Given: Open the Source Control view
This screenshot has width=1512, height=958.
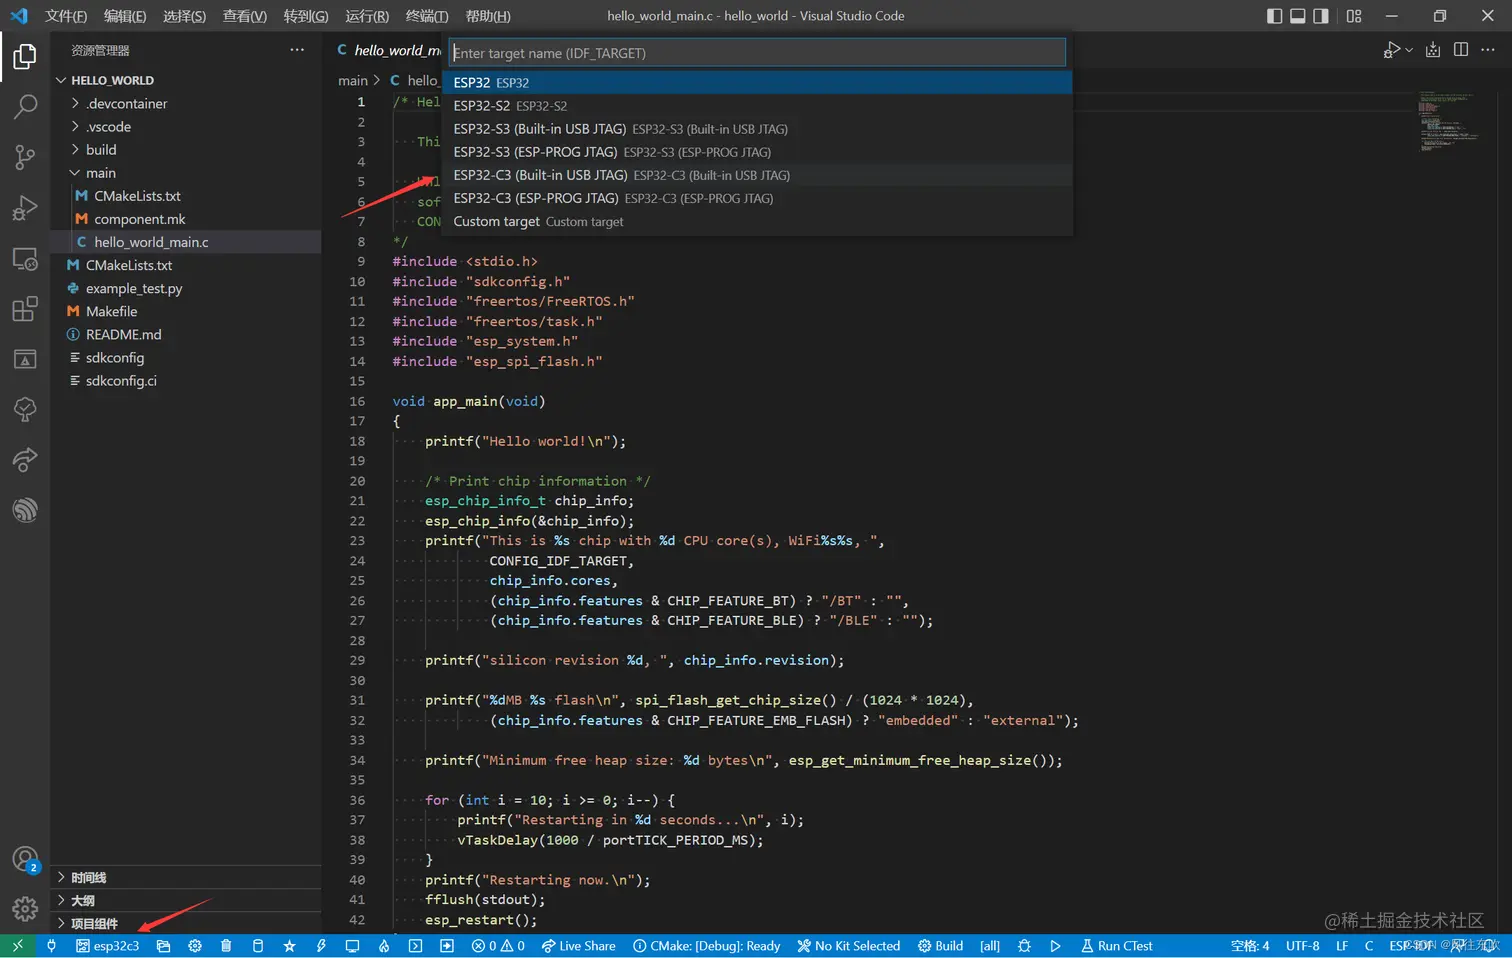Looking at the screenshot, I should 25,157.
